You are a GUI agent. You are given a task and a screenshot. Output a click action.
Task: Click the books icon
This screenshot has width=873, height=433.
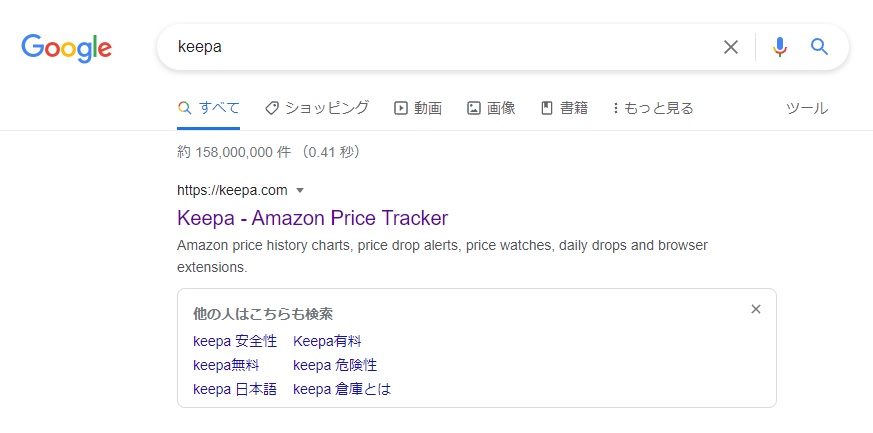547,108
